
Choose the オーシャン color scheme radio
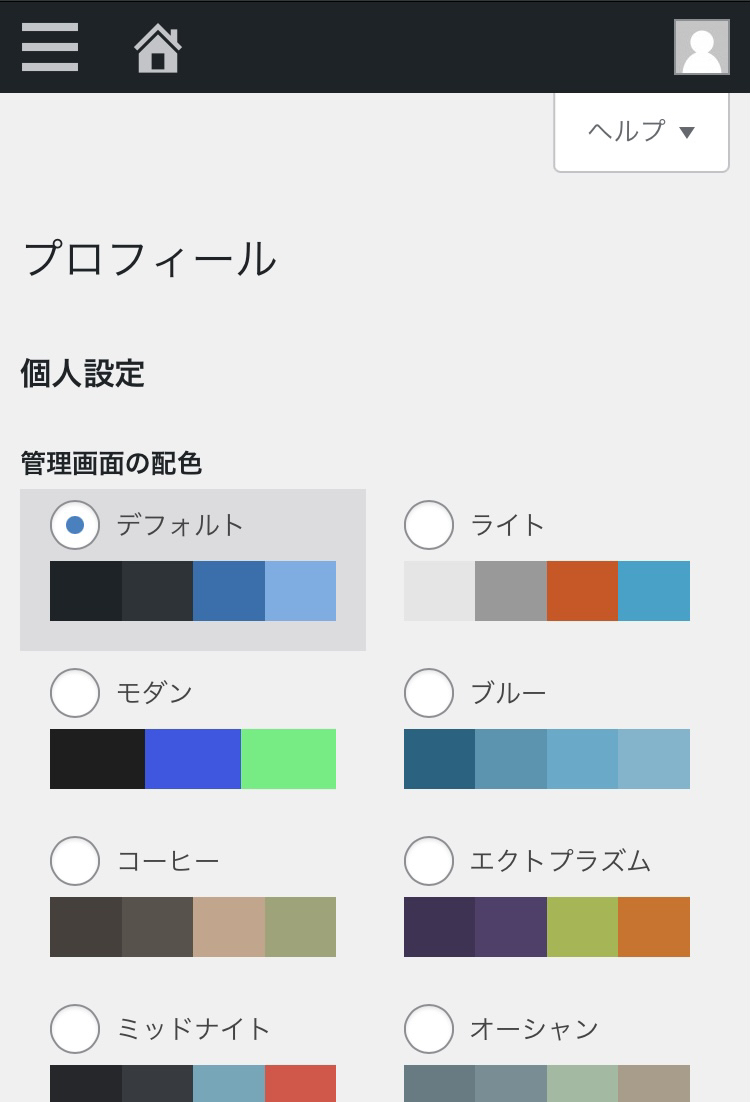click(429, 1029)
